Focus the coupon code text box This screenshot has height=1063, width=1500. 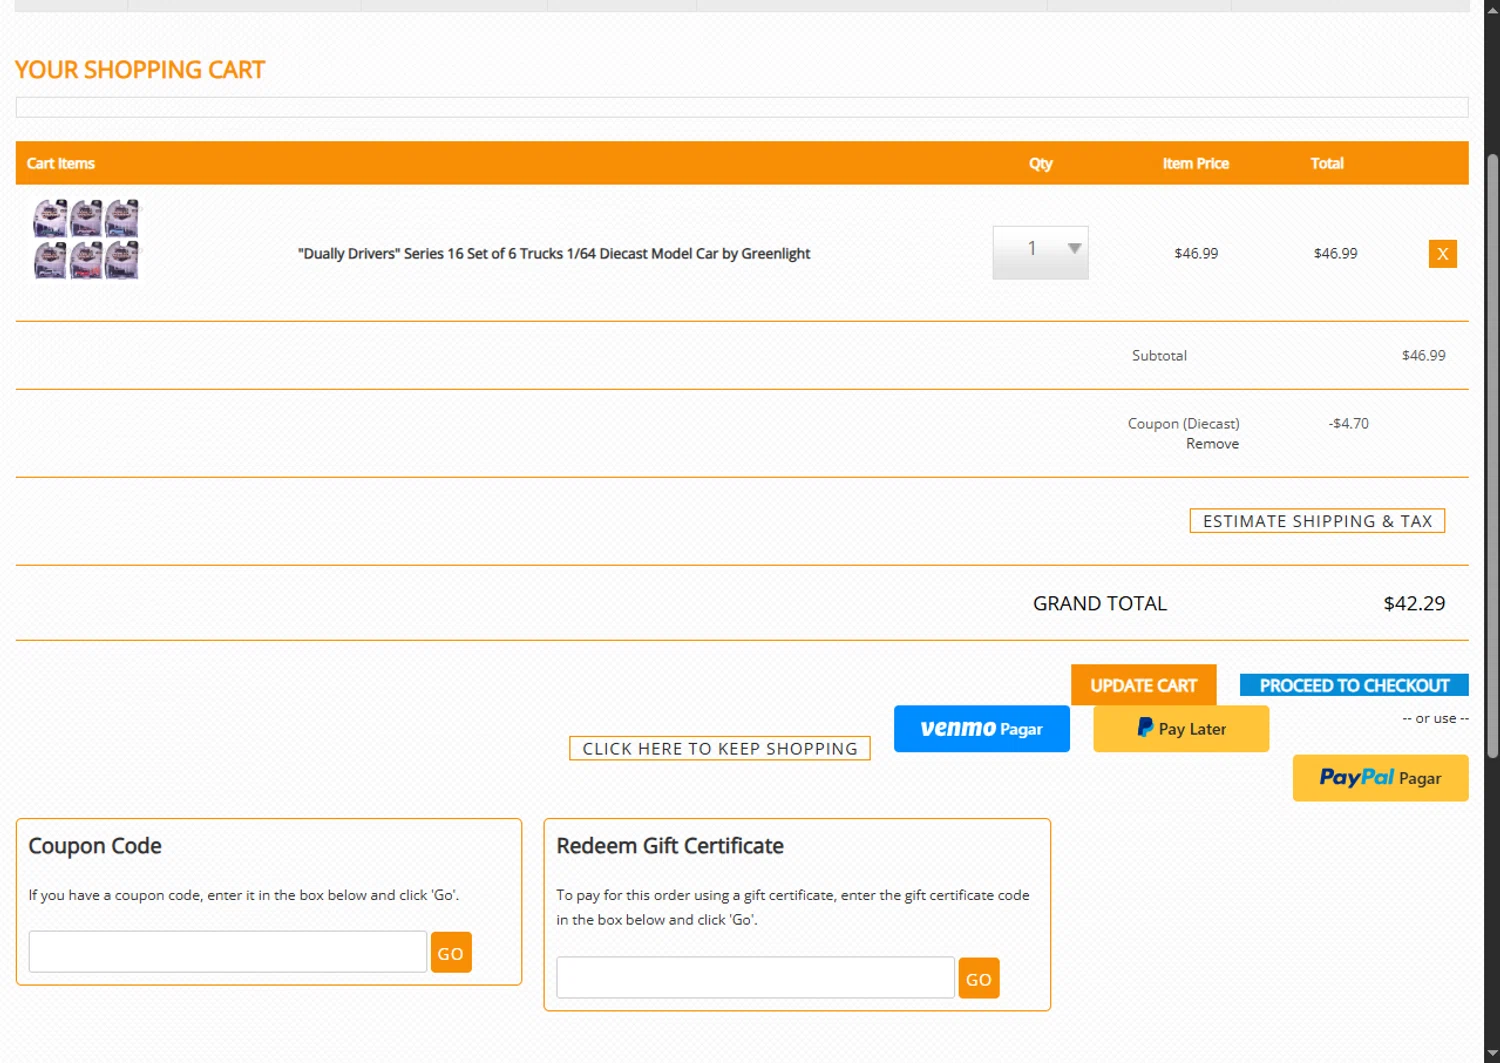coord(228,952)
